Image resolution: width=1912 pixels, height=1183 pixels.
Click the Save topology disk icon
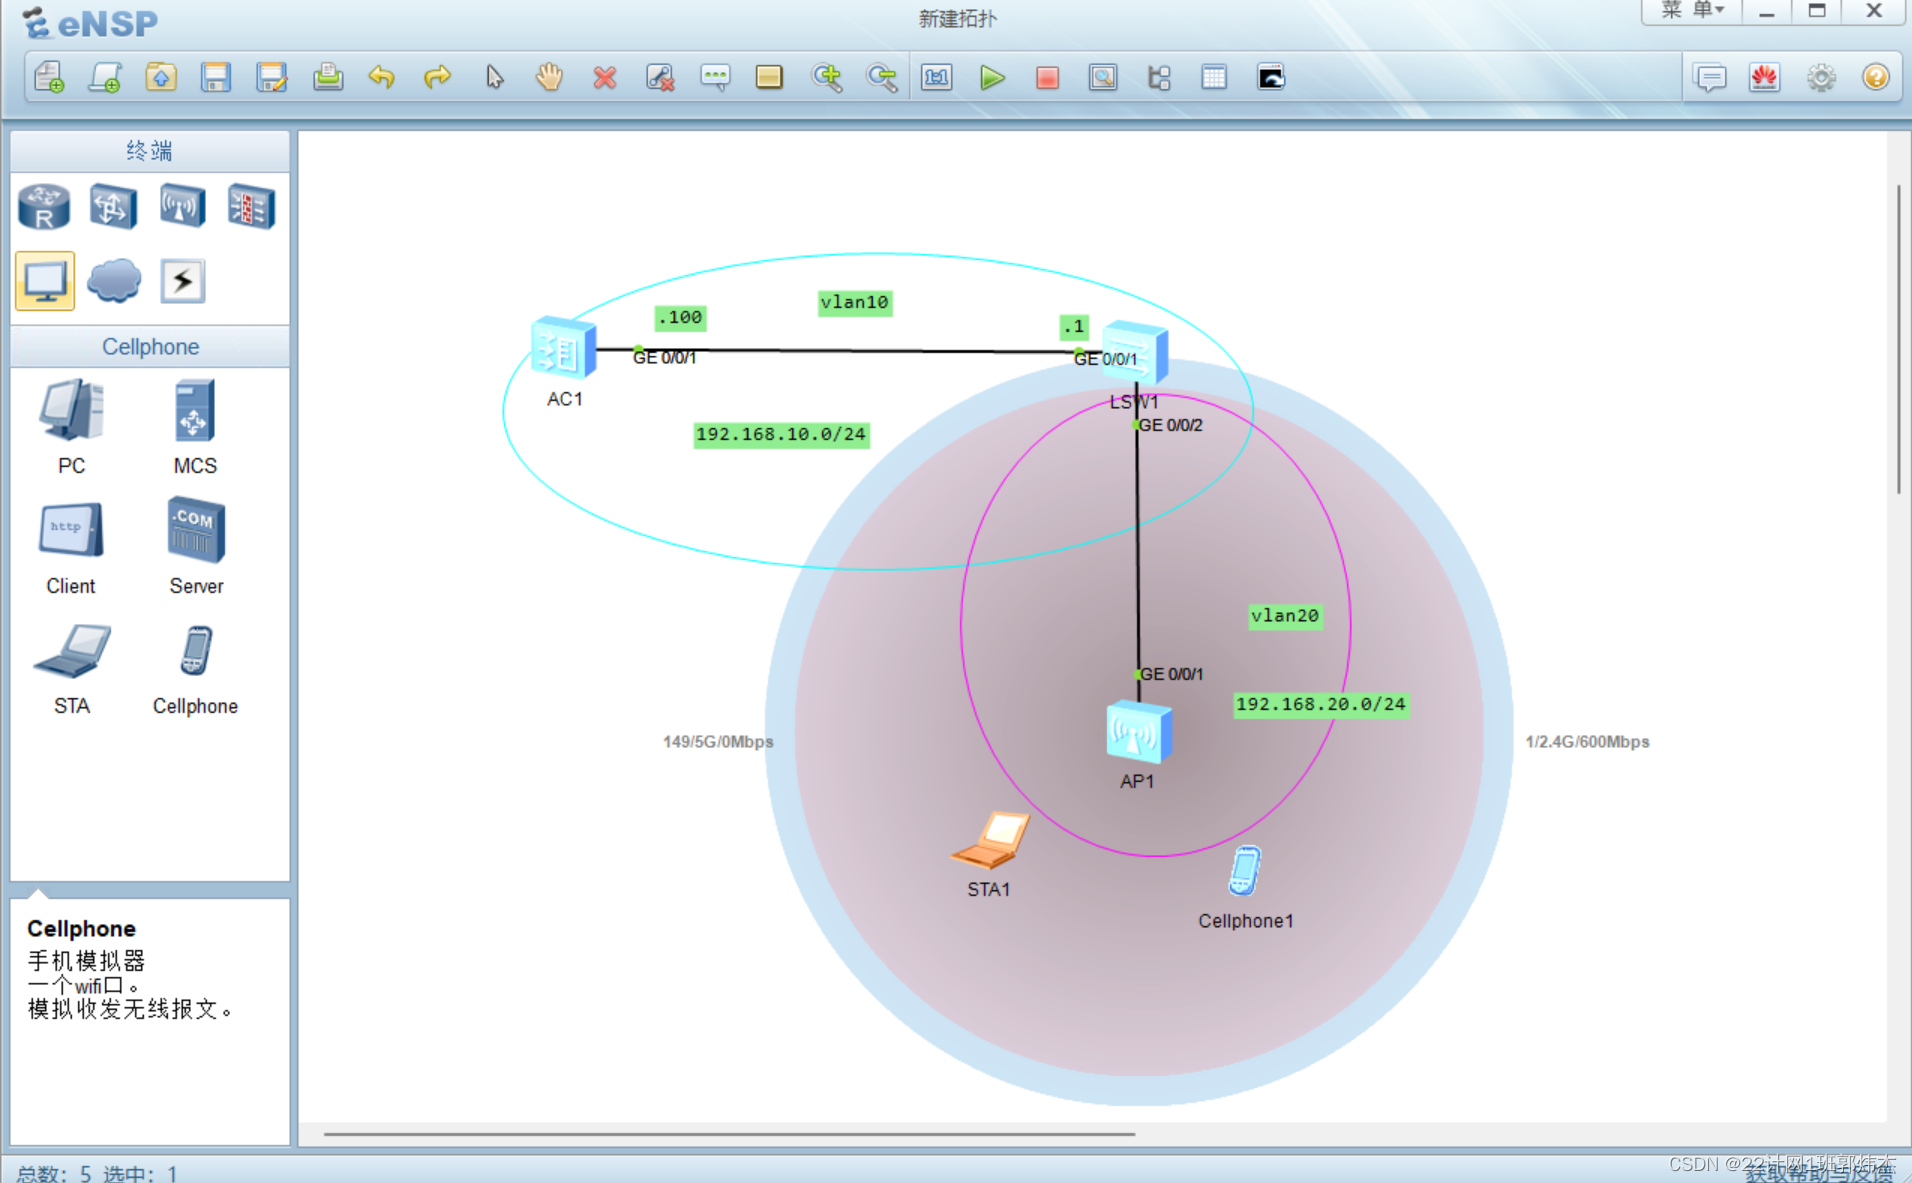pyautogui.click(x=216, y=77)
